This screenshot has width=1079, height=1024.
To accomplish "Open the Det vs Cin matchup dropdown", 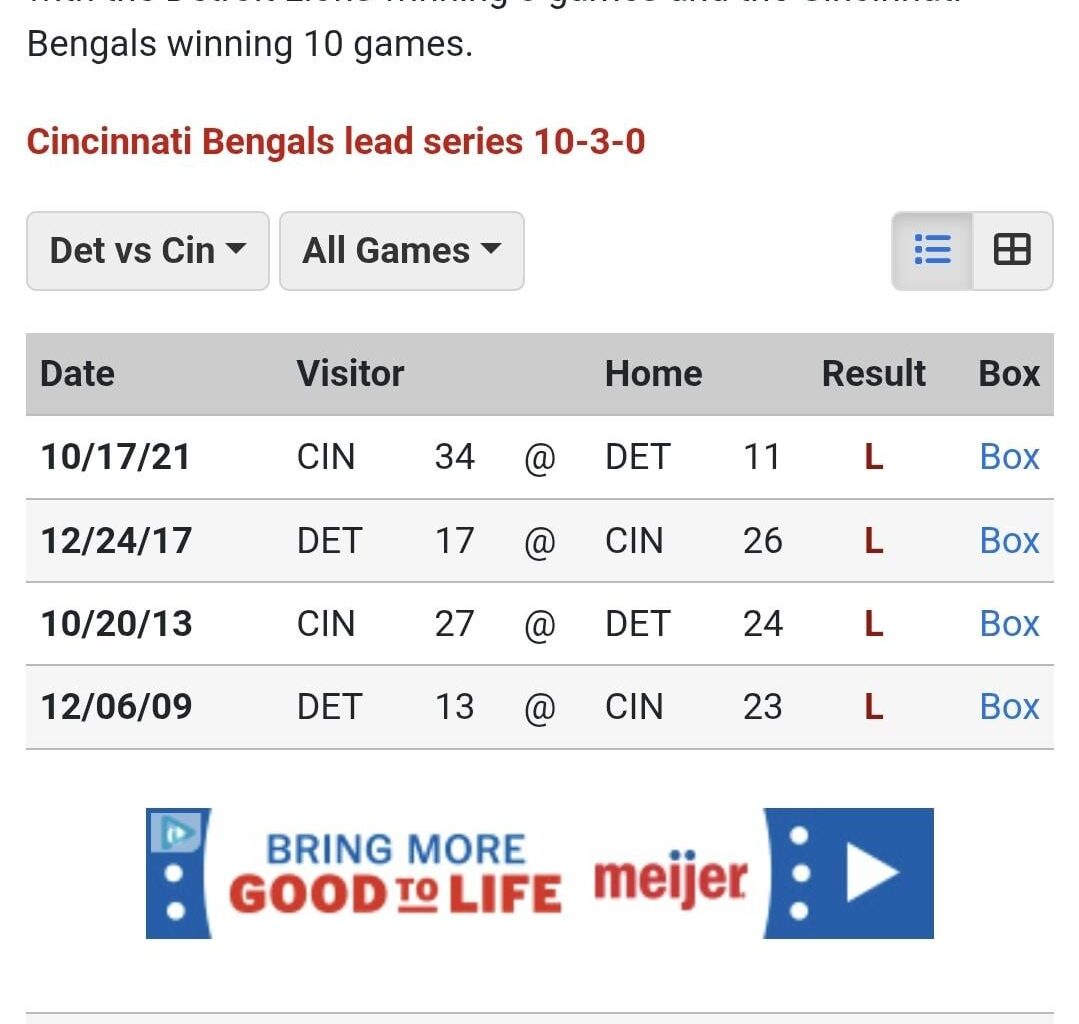I will click(147, 250).
